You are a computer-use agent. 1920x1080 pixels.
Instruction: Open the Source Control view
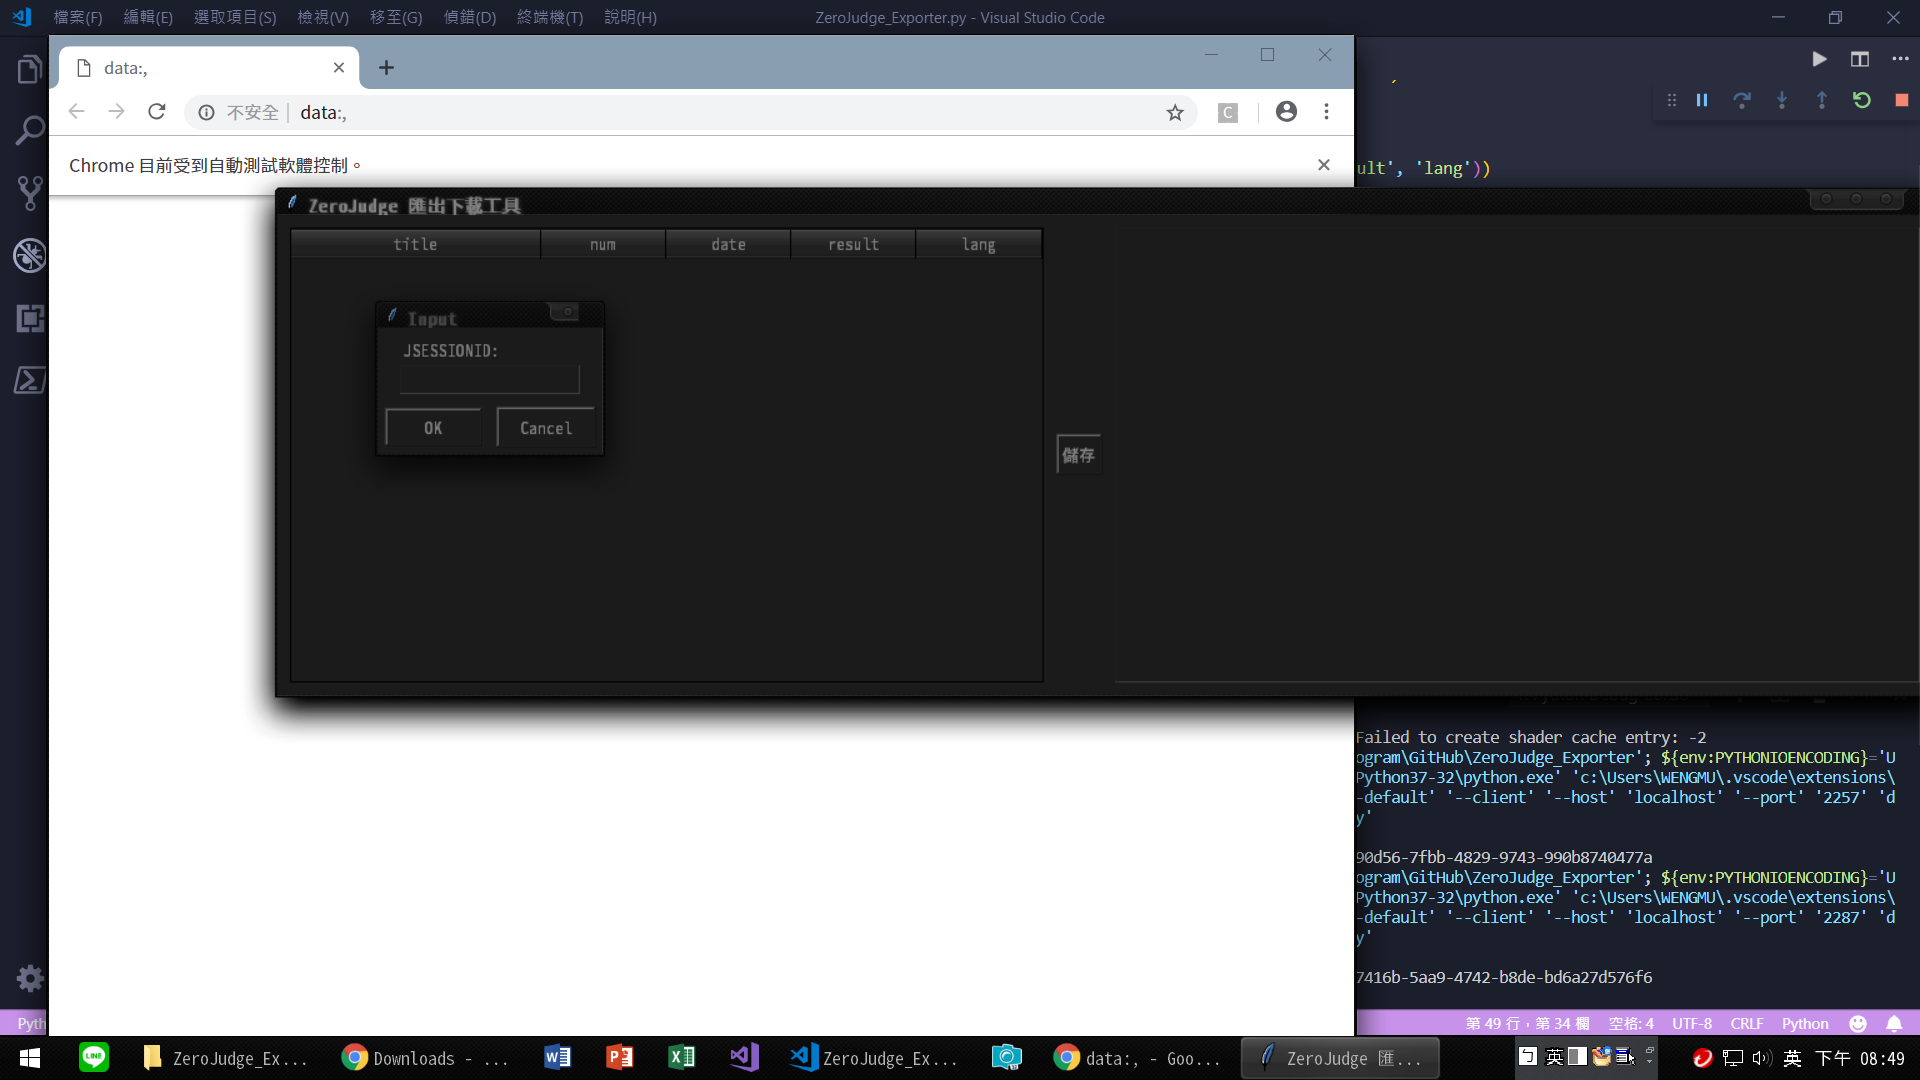(x=29, y=193)
